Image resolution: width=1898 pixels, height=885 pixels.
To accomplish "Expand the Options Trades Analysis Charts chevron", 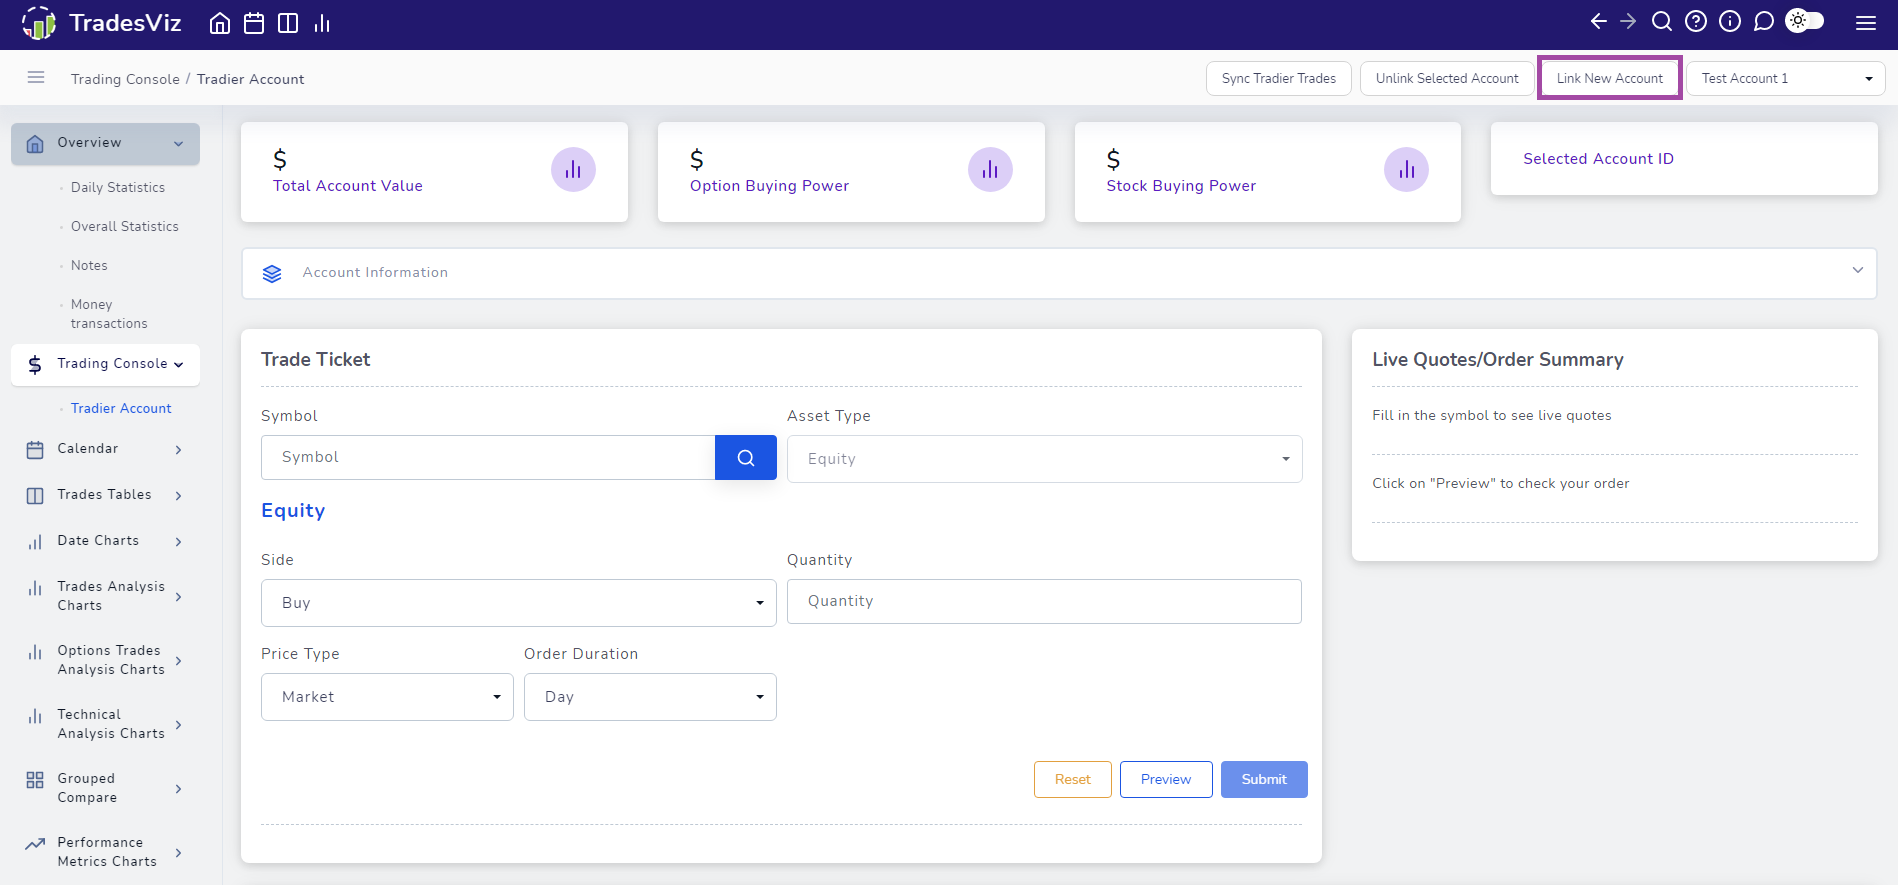I will point(179,661).
